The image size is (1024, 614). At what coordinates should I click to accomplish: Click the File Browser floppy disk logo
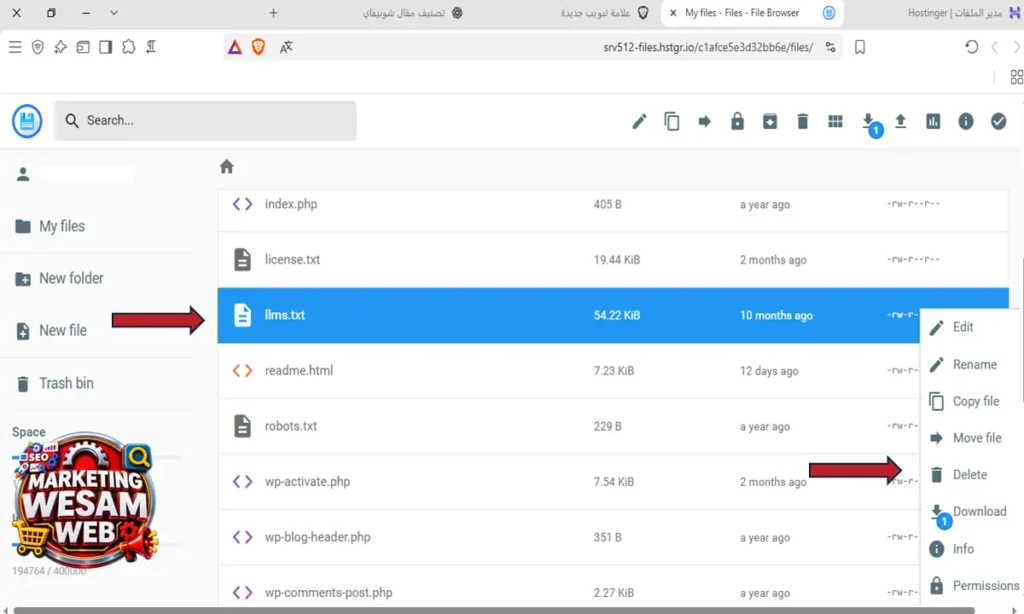tap(27, 121)
